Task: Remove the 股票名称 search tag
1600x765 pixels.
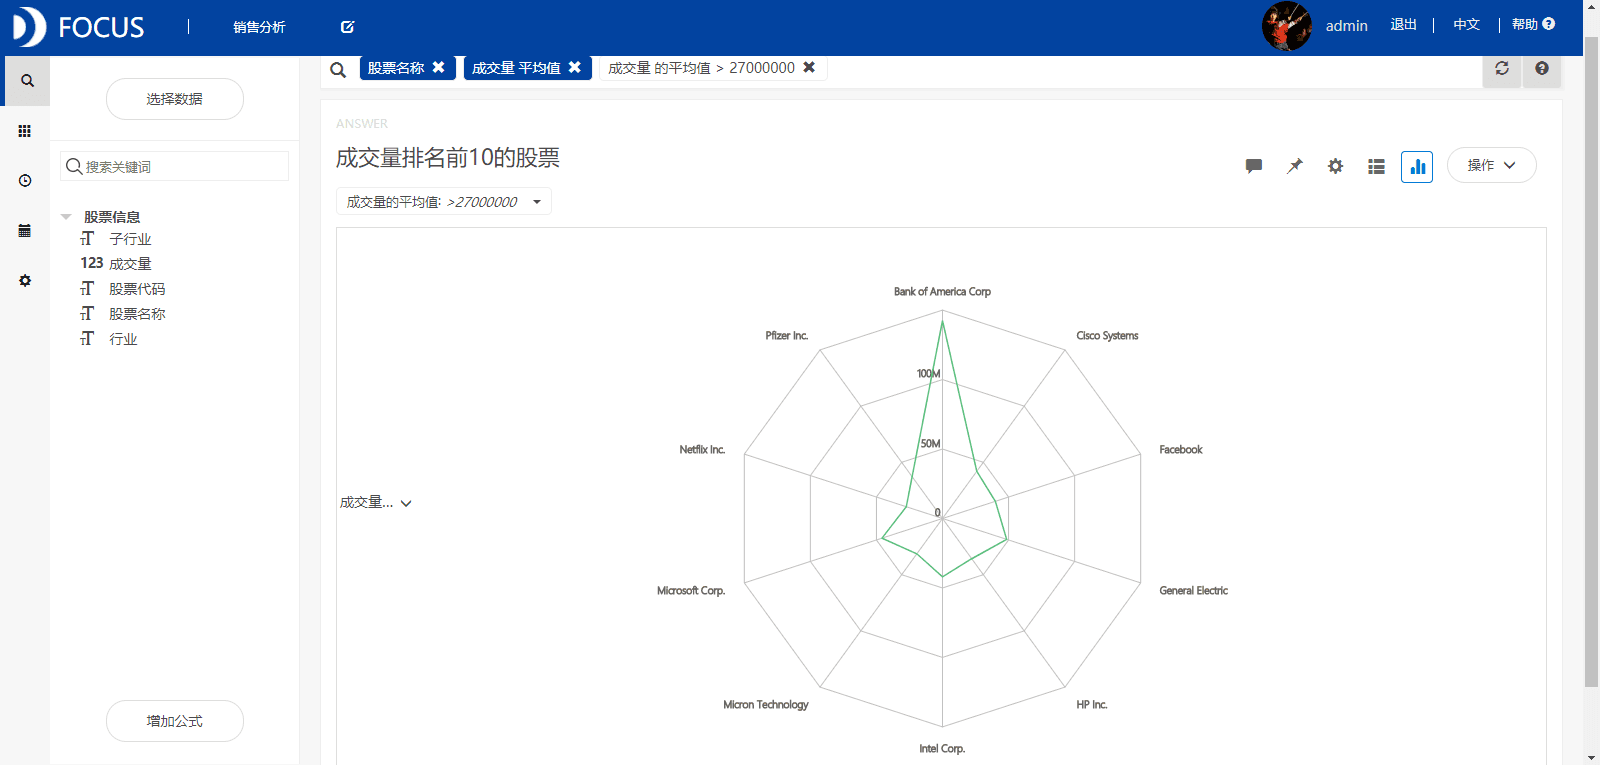Action: (438, 67)
